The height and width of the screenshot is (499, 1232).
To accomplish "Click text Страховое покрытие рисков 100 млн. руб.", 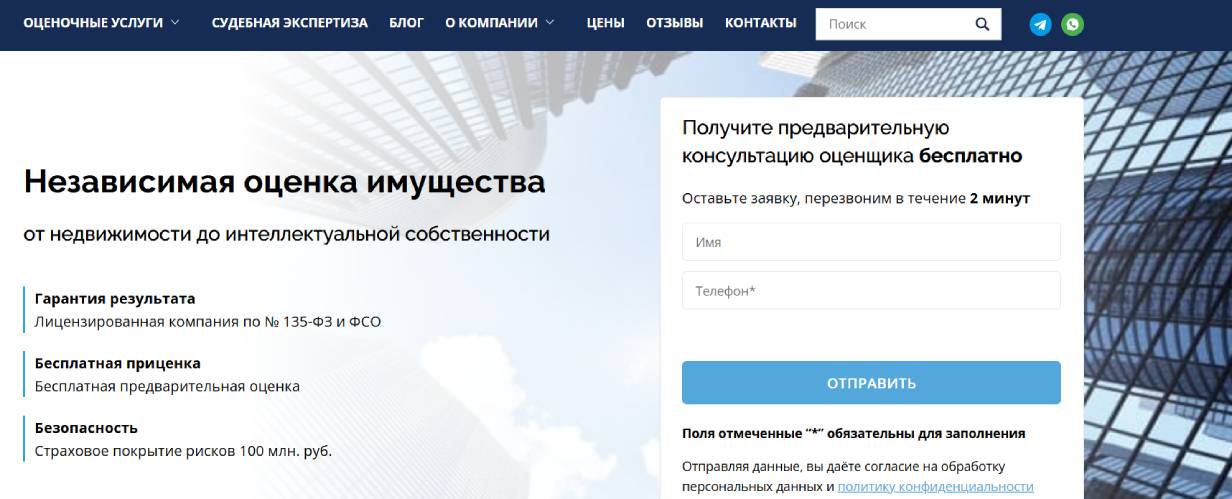I will [183, 451].
